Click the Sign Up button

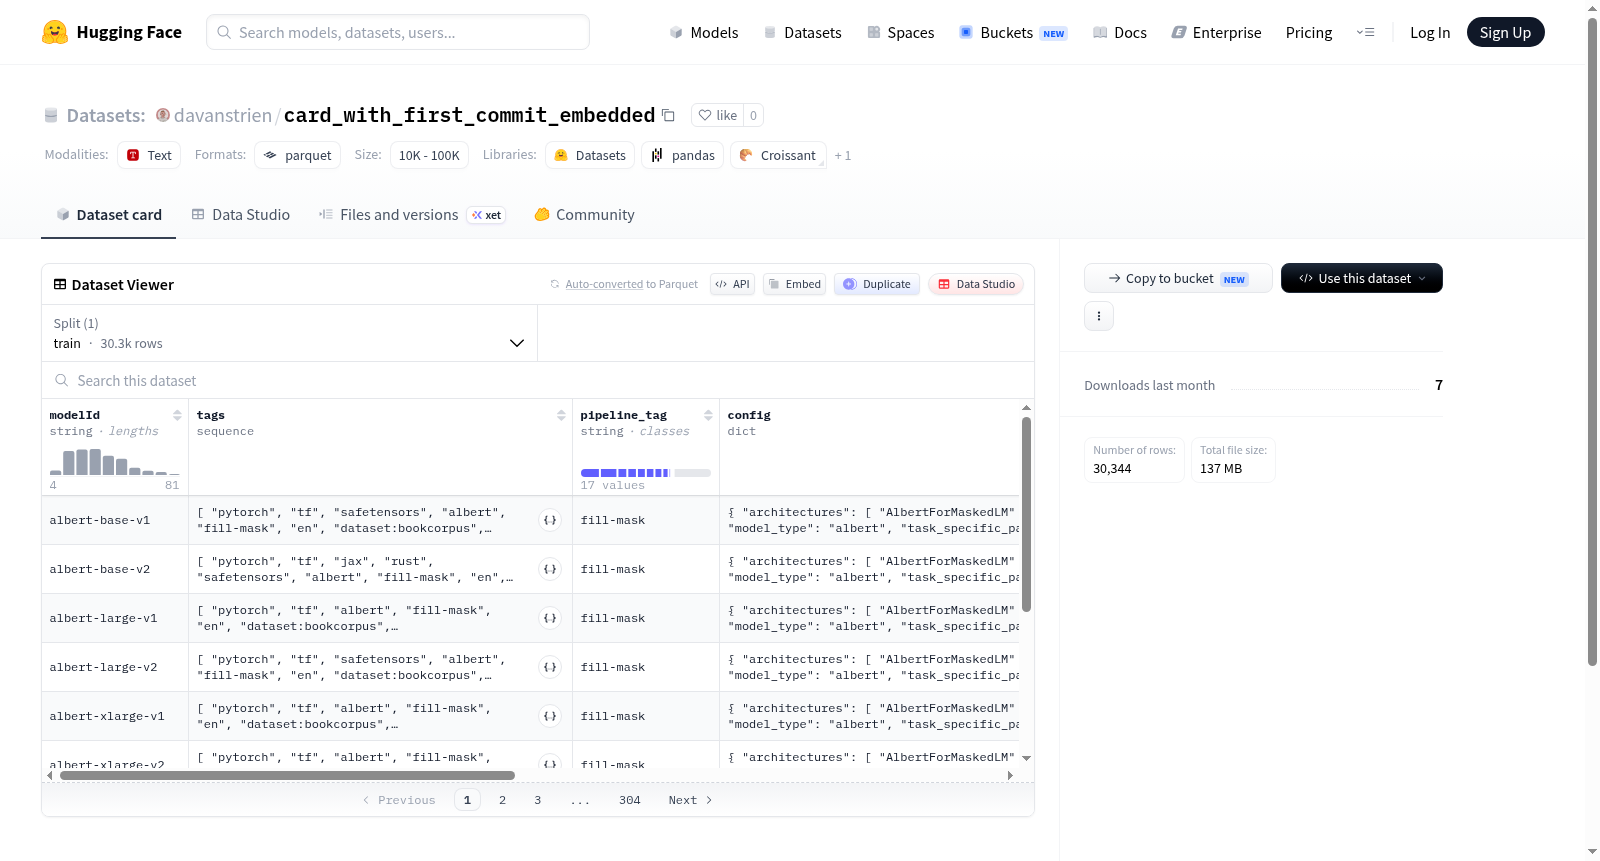[x=1505, y=32]
